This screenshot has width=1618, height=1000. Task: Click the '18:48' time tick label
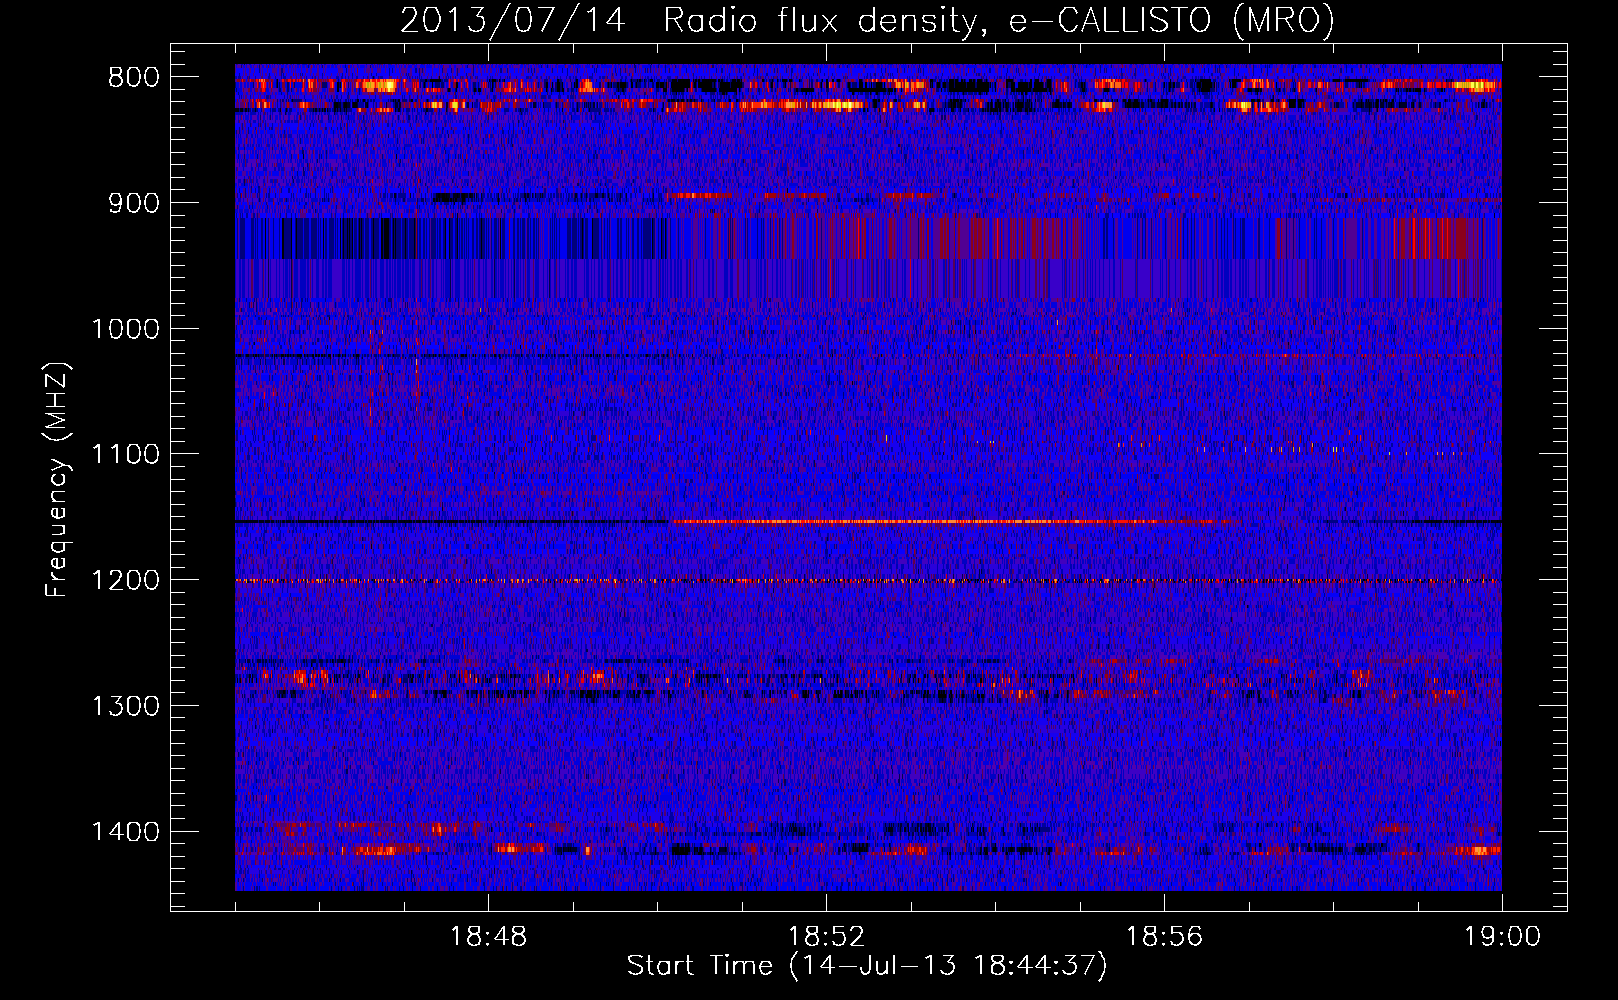pyautogui.click(x=488, y=937)
